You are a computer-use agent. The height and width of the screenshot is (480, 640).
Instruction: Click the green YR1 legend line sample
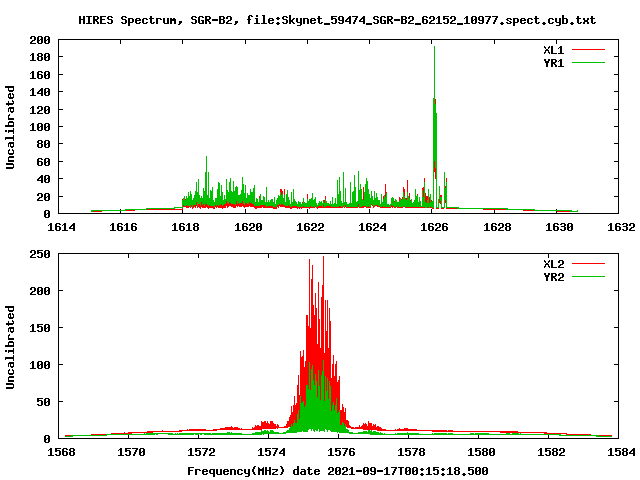[x=588, y=62]
